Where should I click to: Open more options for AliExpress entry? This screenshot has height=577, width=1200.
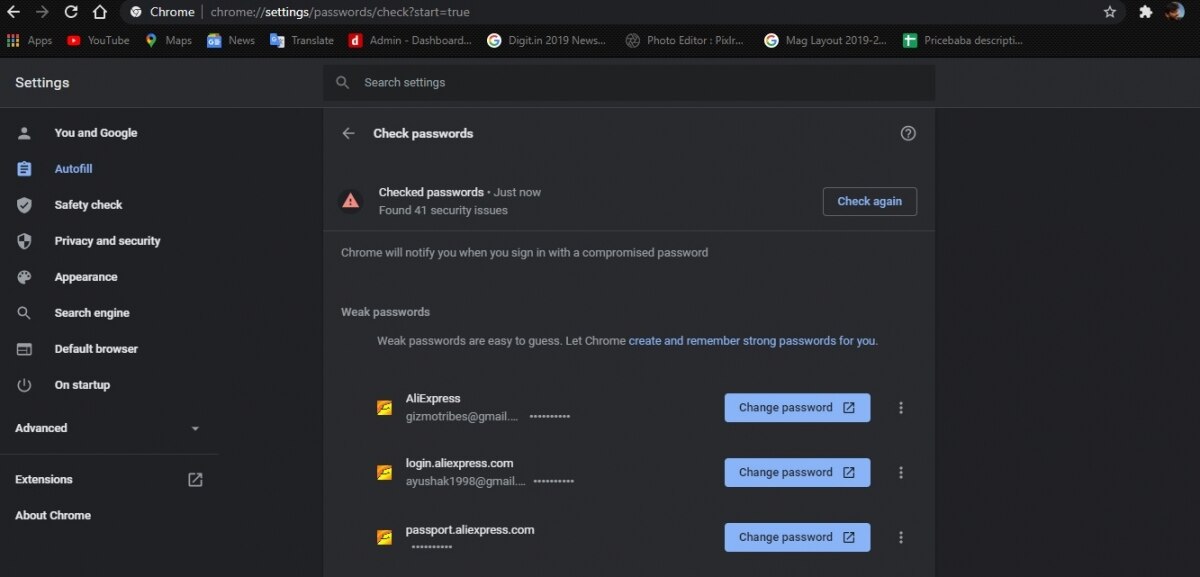pos(901,408)
